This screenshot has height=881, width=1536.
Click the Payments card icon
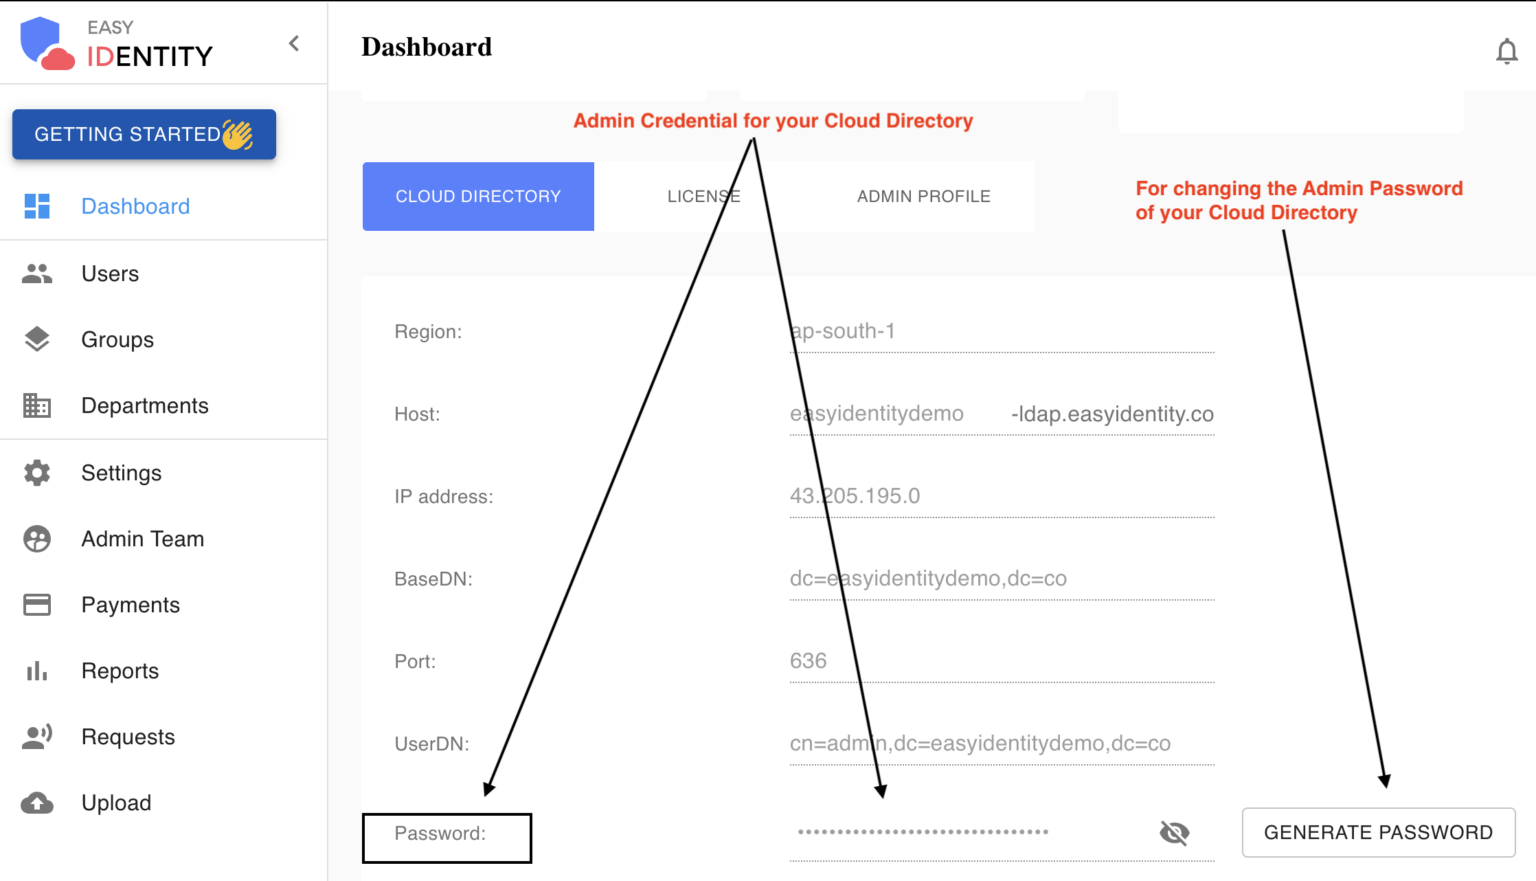pyautogui.click(x=37, y=604)
